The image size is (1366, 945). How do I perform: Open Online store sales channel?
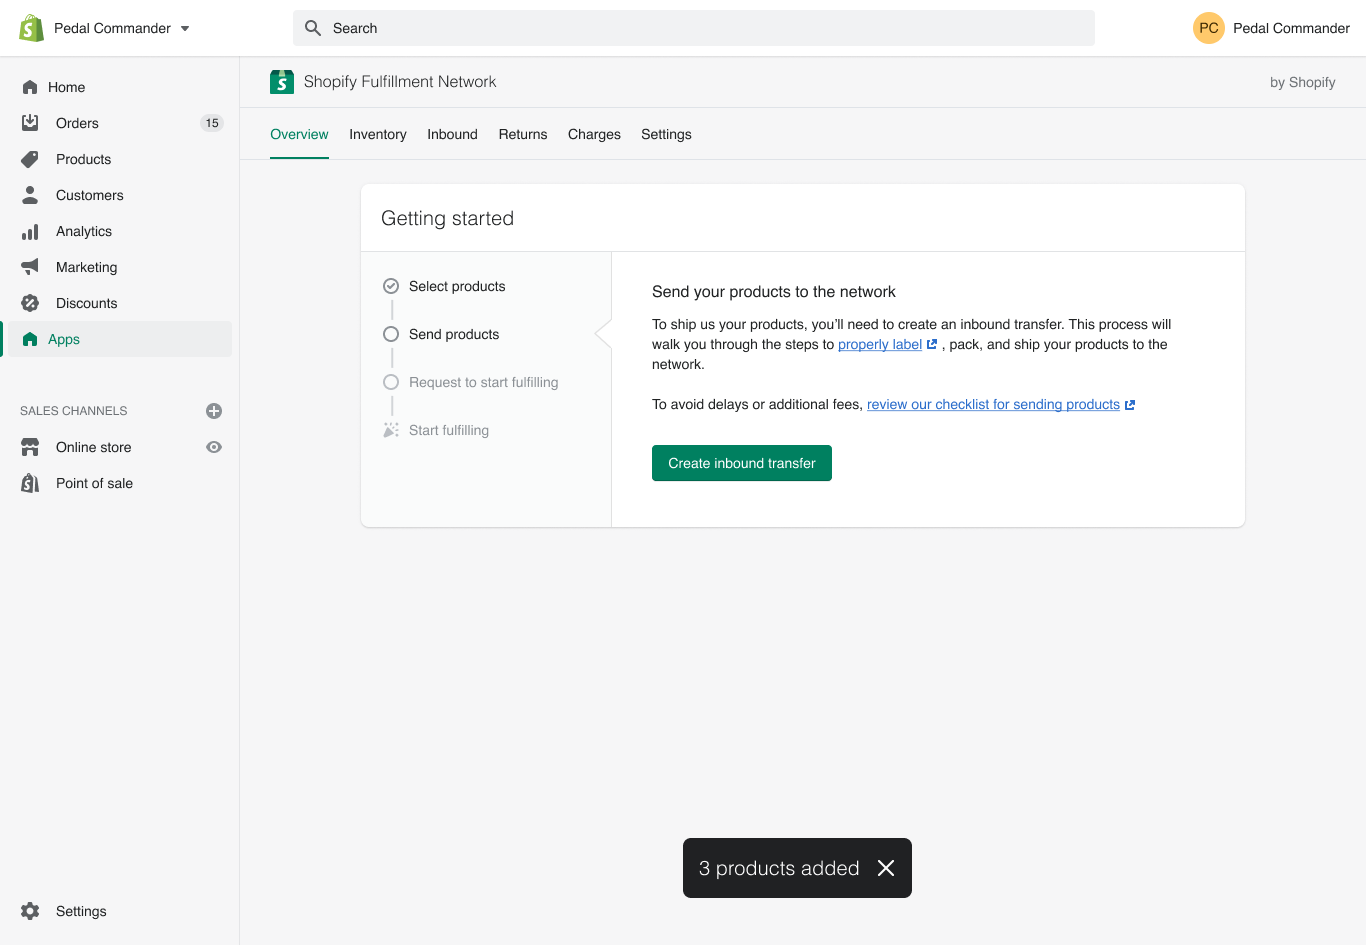coord(94,447)
